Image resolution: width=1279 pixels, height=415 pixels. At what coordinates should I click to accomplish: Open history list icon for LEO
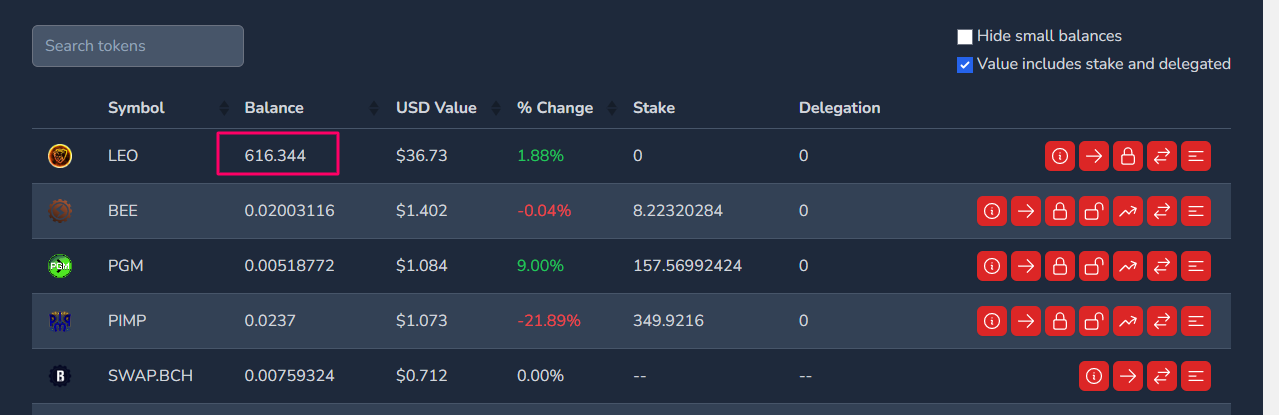[1196, 156]
